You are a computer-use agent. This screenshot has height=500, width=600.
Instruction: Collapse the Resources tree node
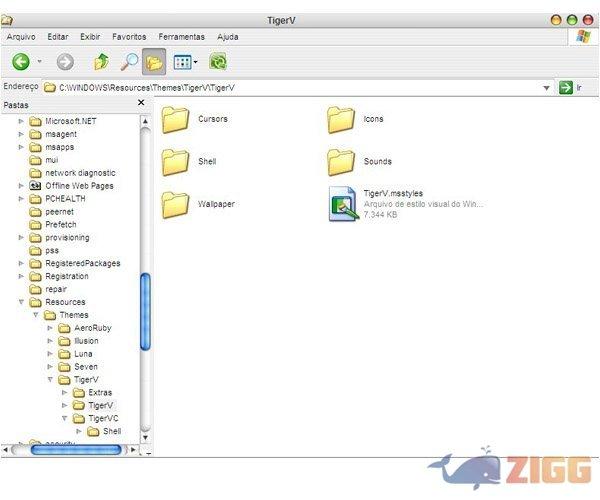click(x=21, y=302)
